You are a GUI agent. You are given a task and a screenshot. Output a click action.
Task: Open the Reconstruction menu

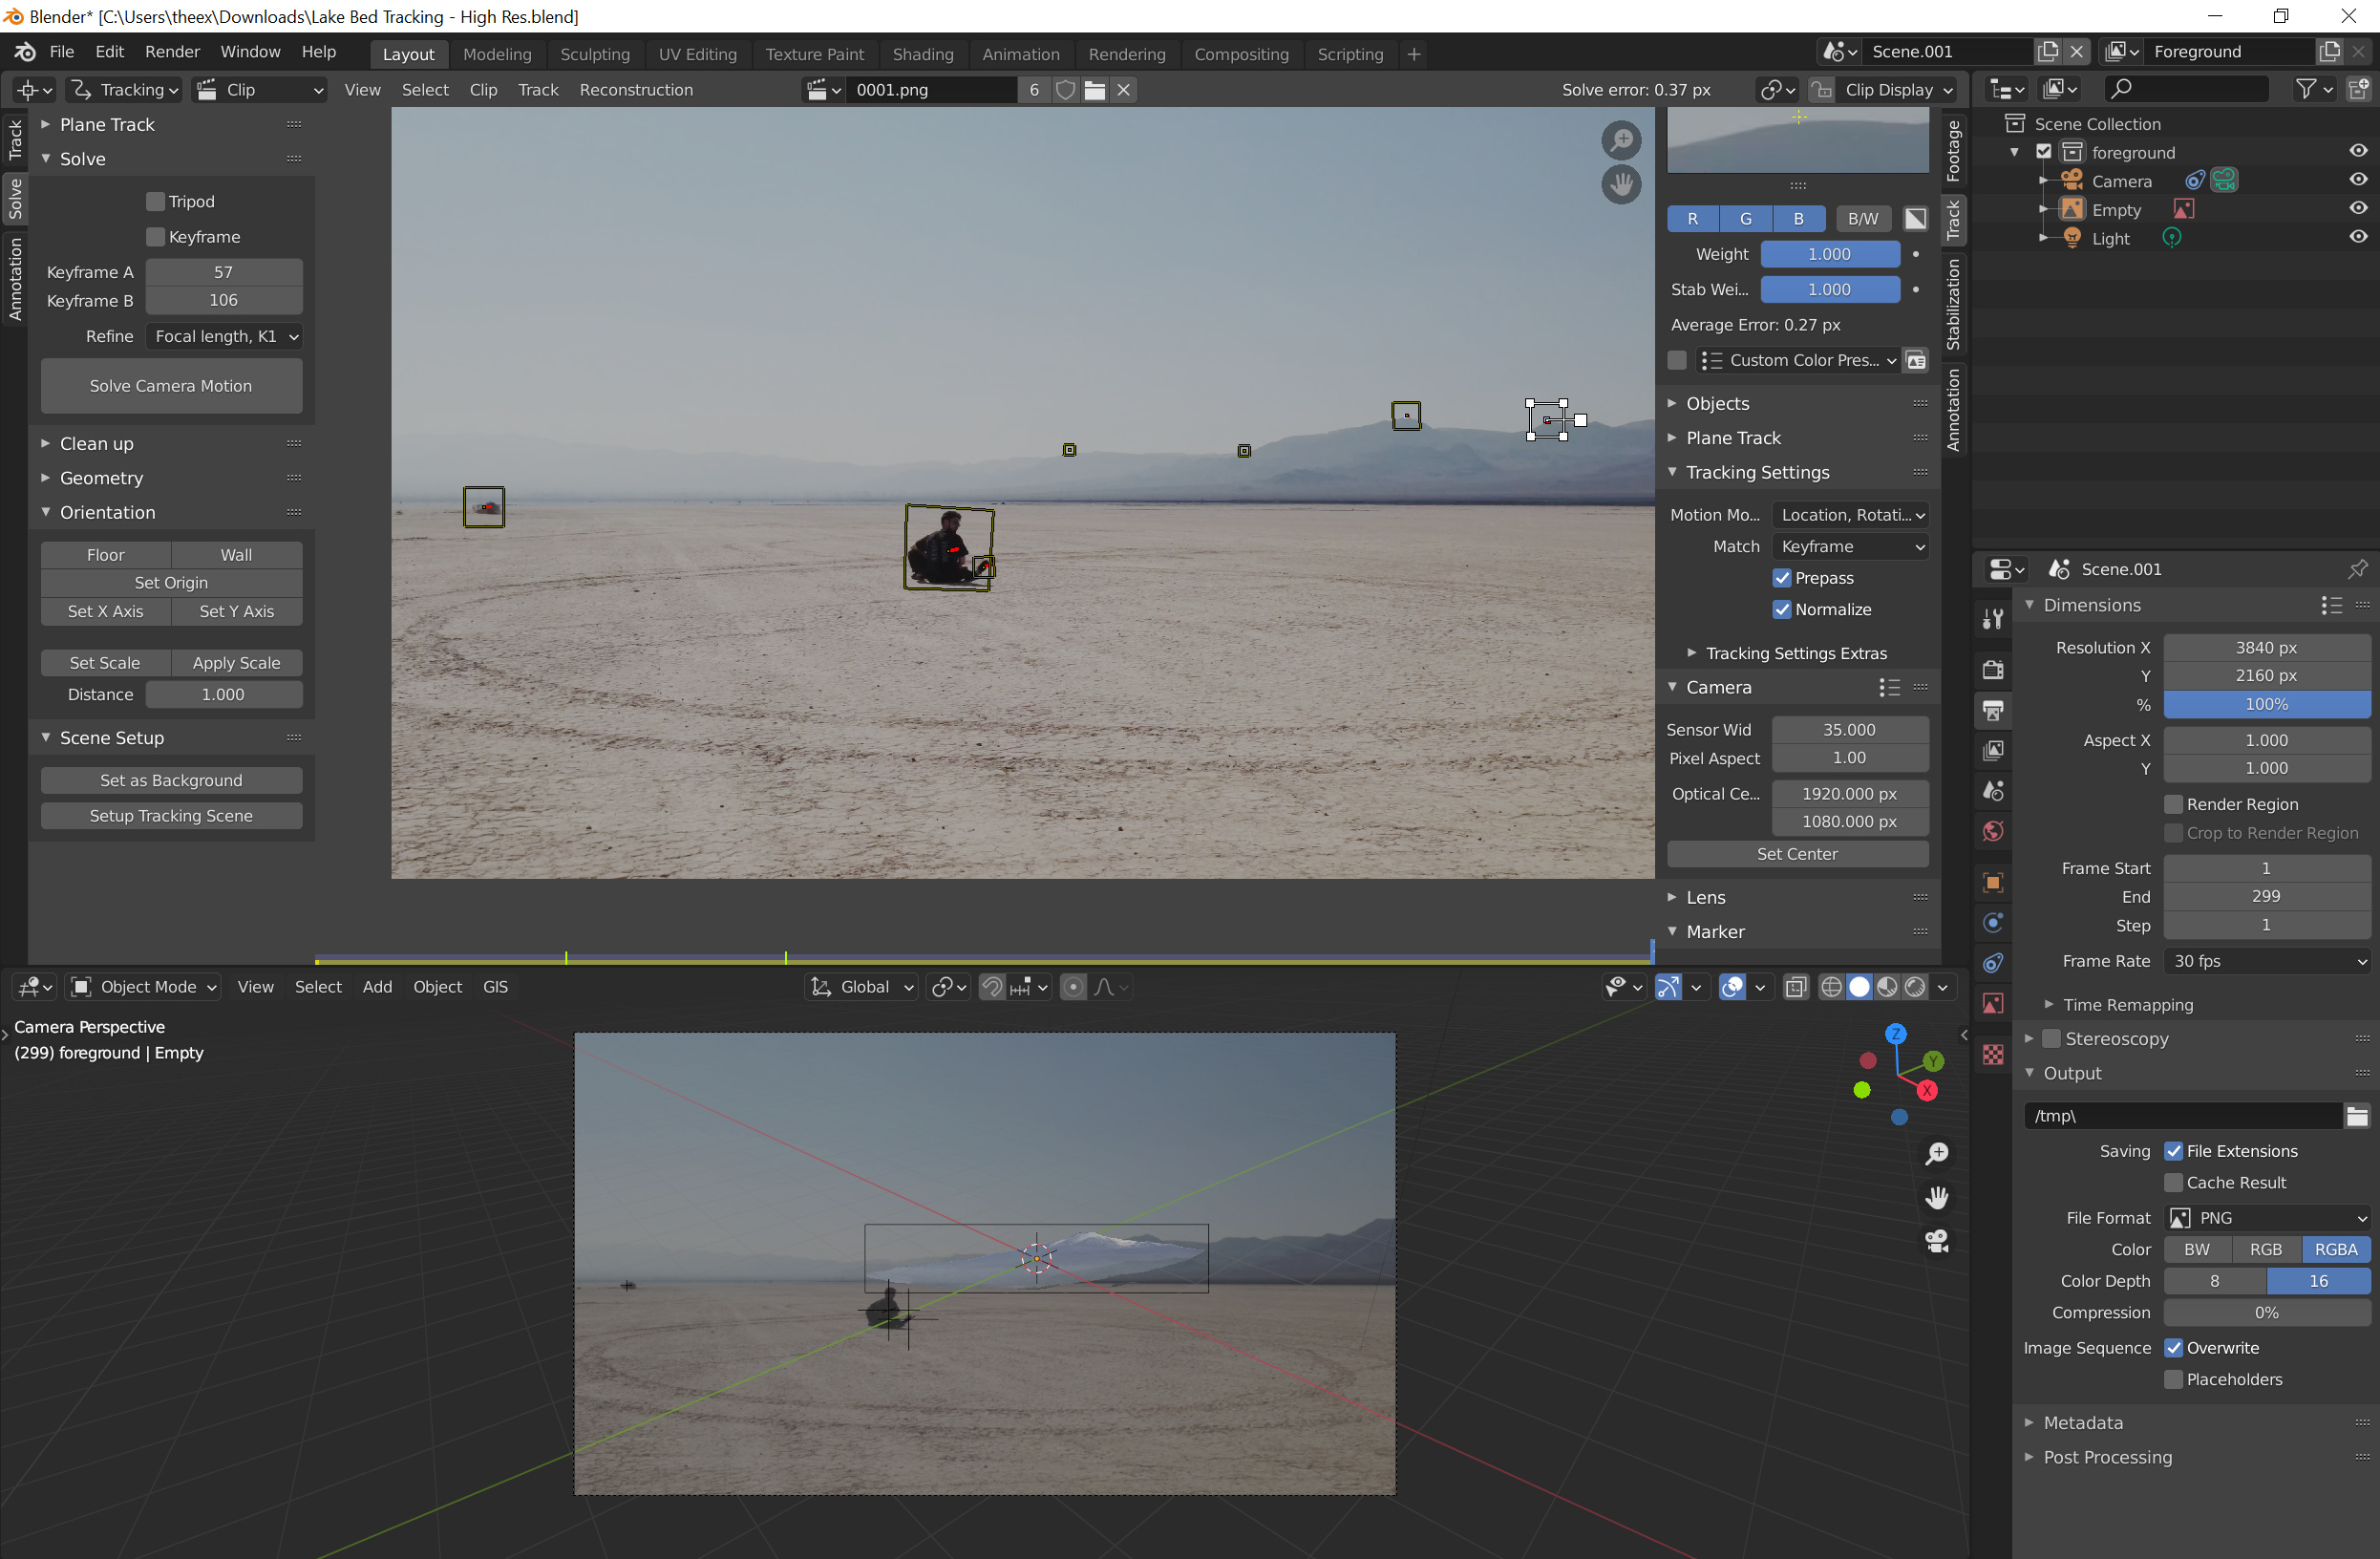pos(635,90)
